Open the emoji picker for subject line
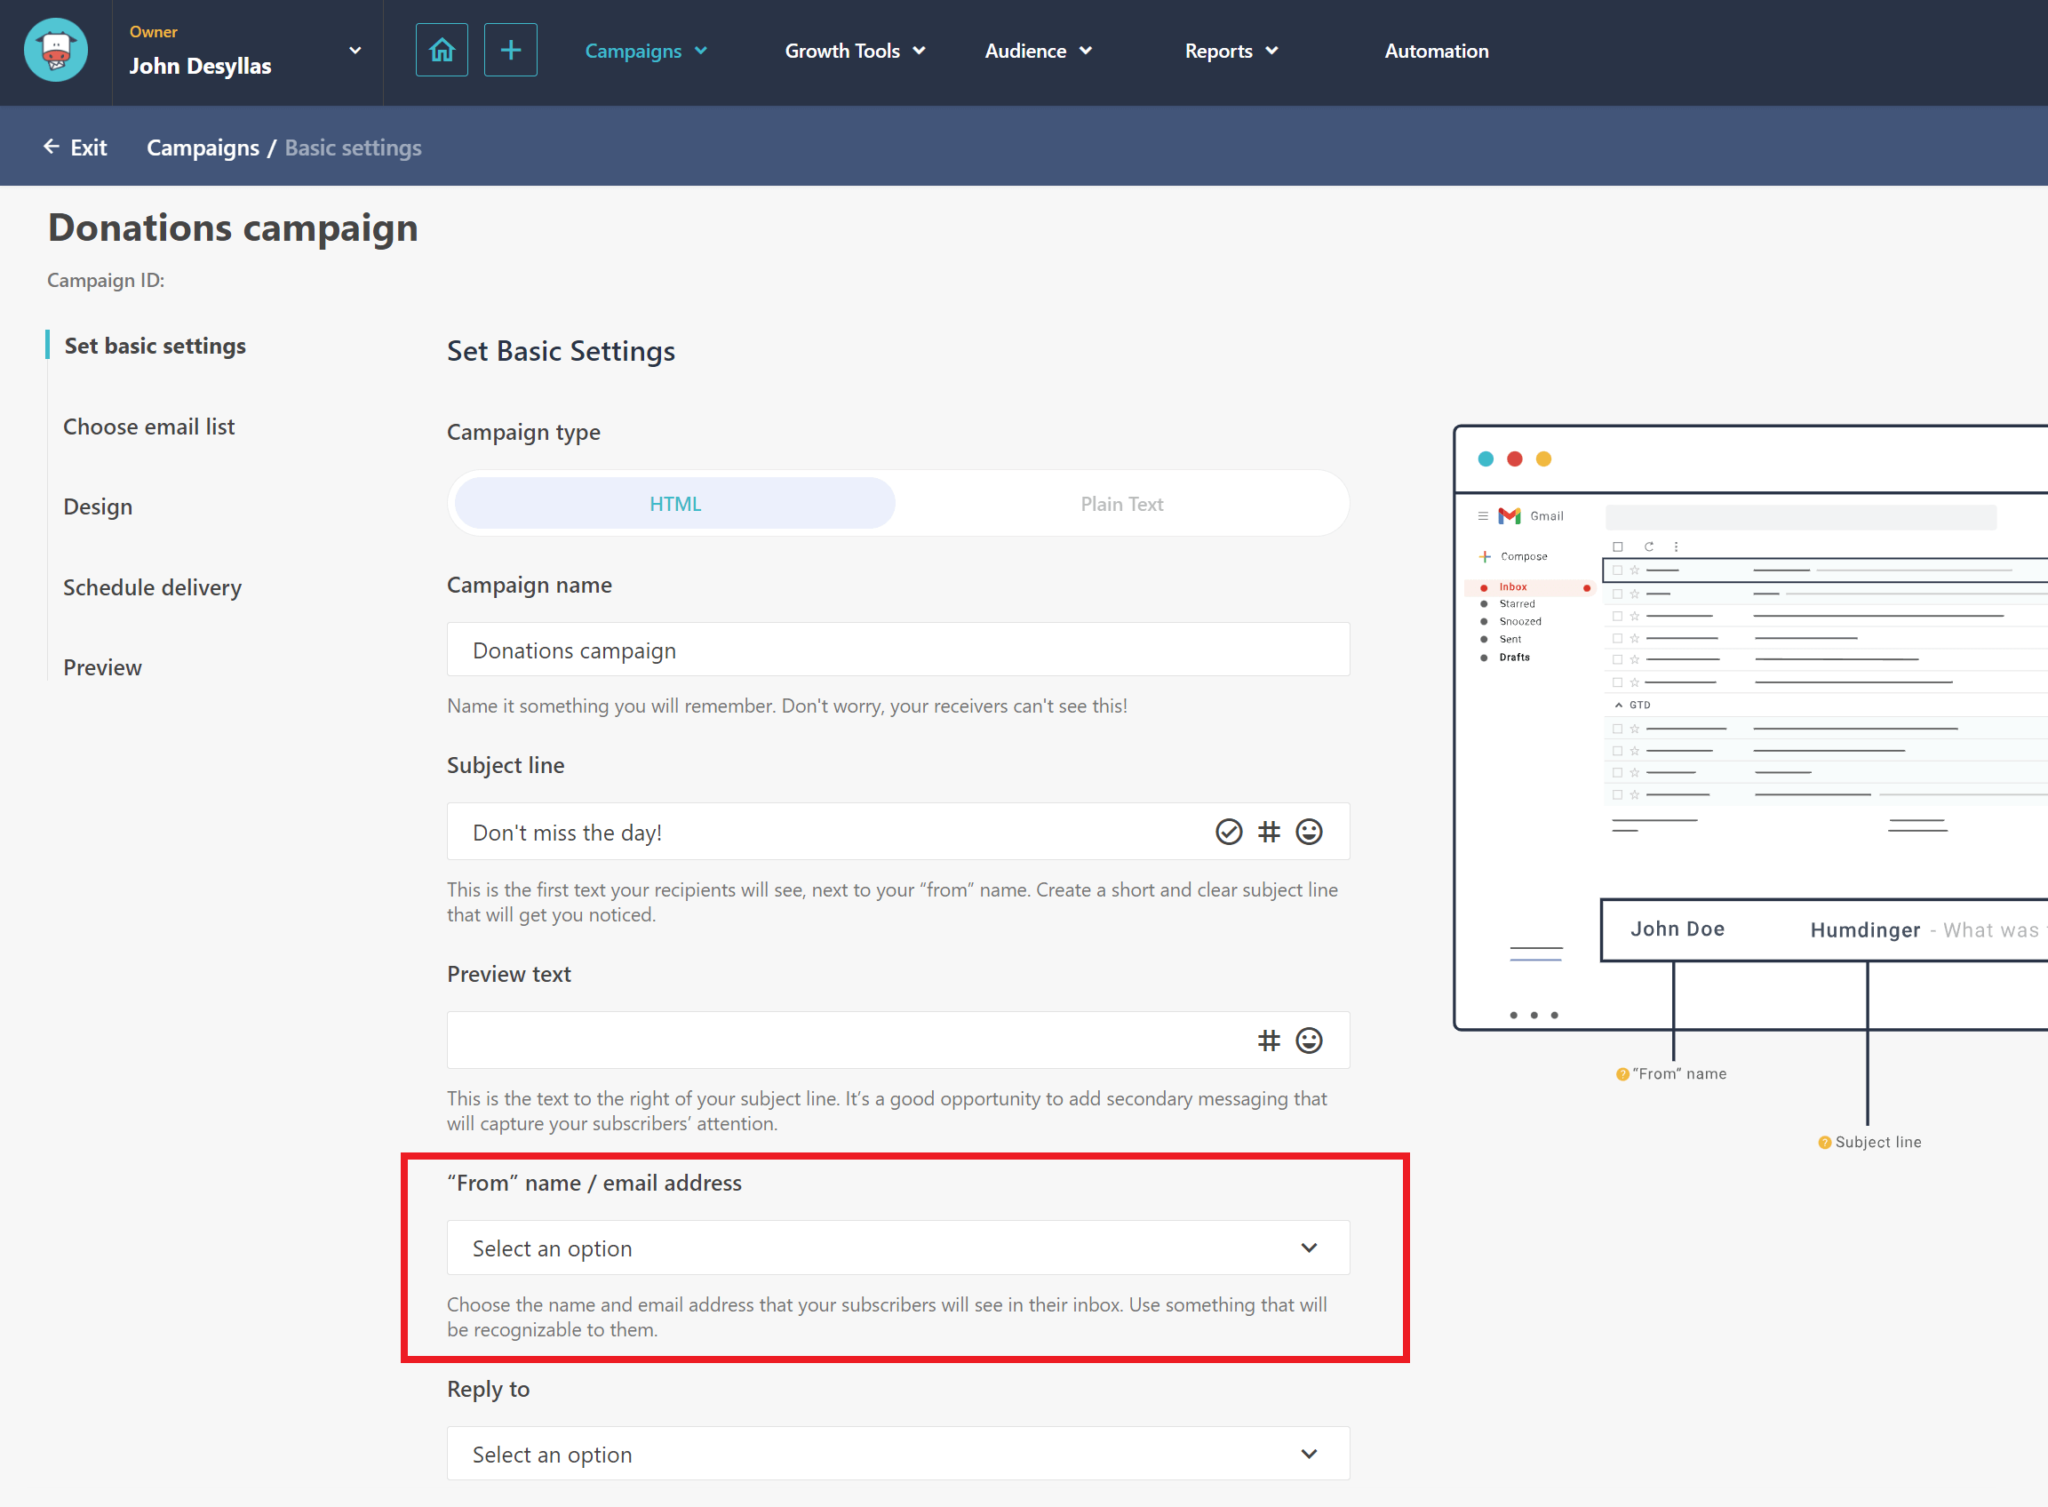 1309,831
